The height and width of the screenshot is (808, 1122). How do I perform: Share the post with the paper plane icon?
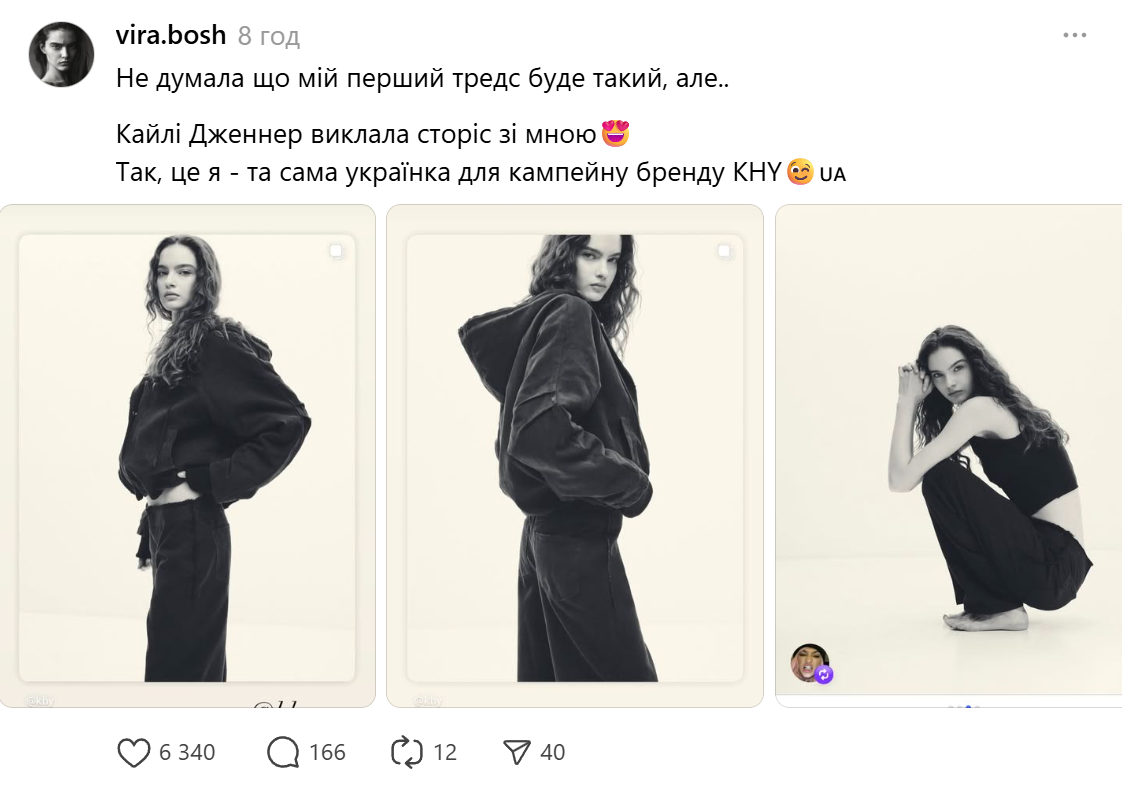[516, 753]
